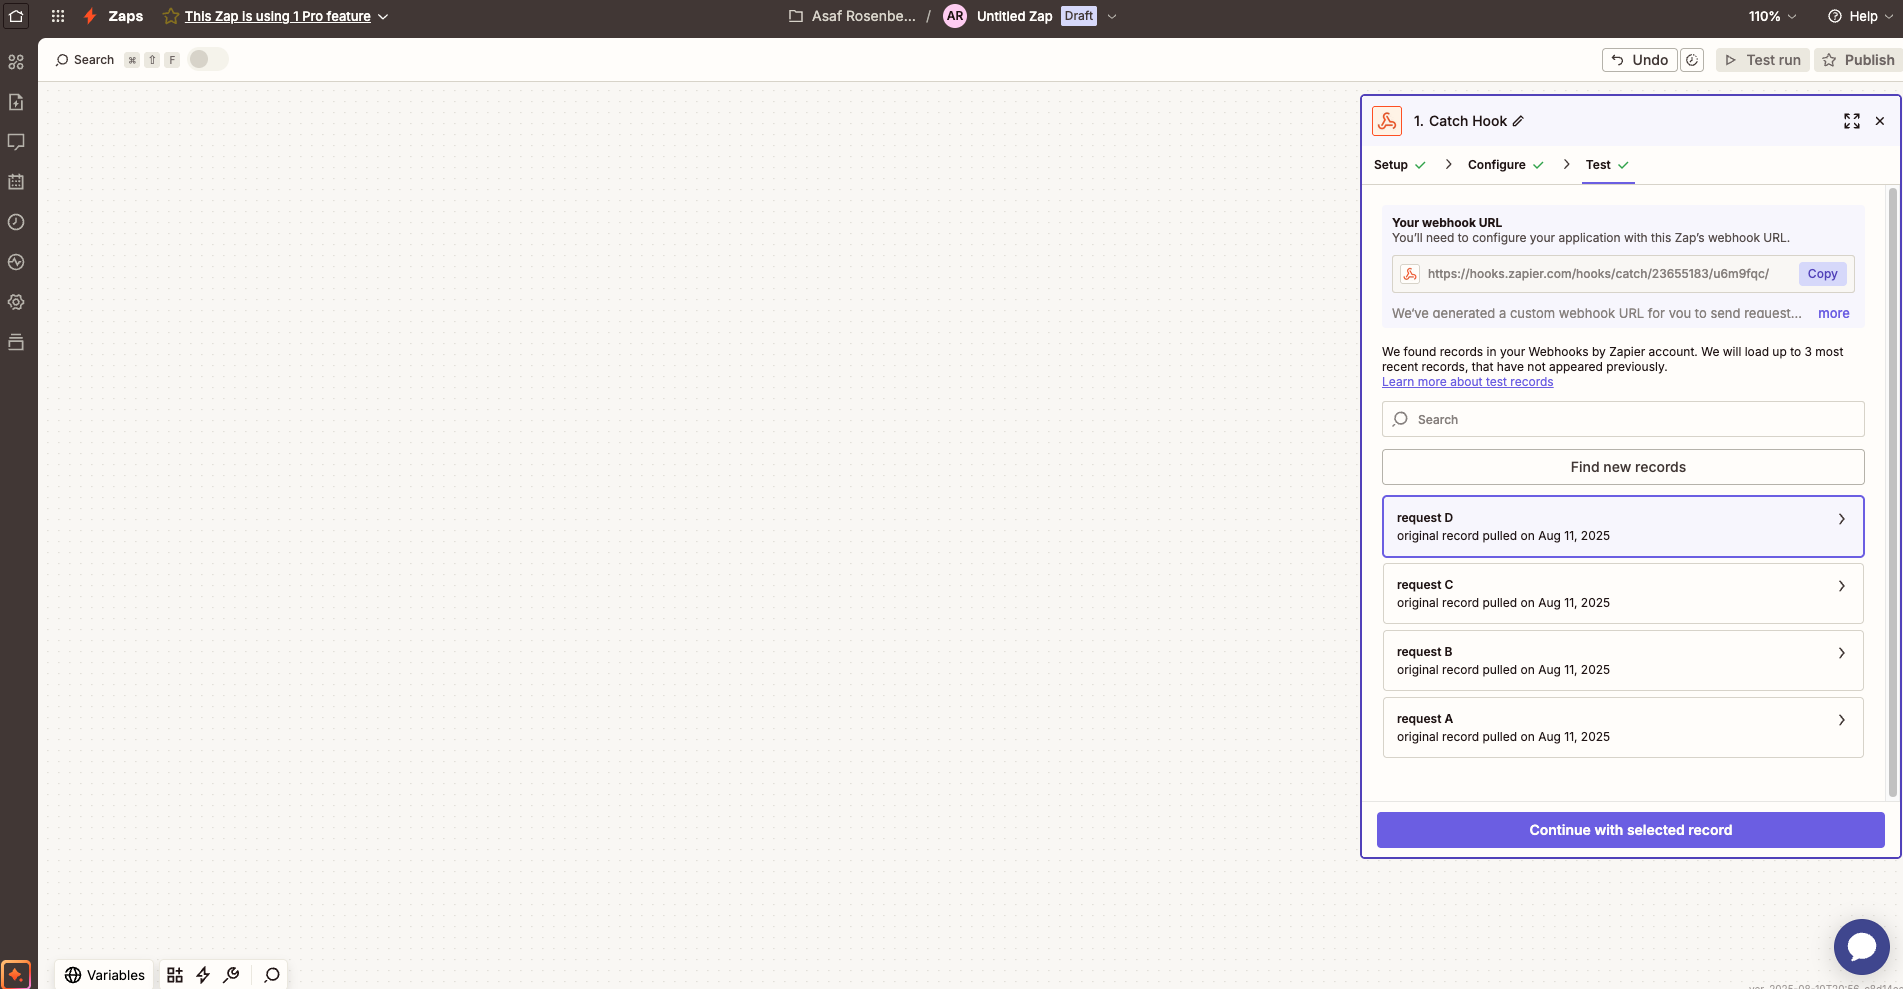Open Learn more about test records link
This screenshot has height=989, width=1903.
pos(1467,382)
